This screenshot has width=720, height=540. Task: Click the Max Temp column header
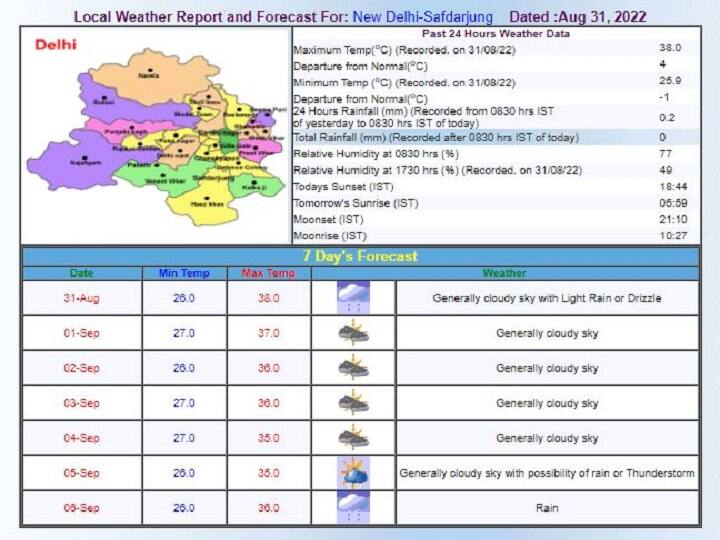268,273
